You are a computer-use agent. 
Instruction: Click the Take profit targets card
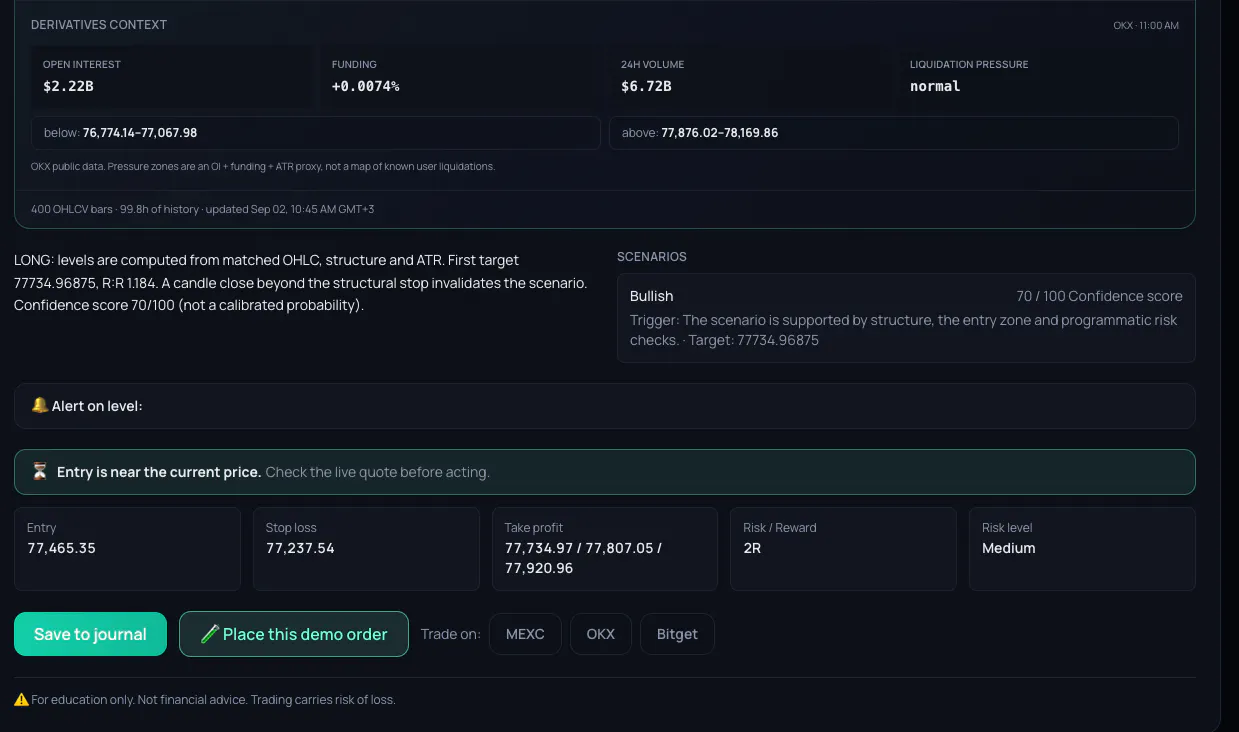605,549
